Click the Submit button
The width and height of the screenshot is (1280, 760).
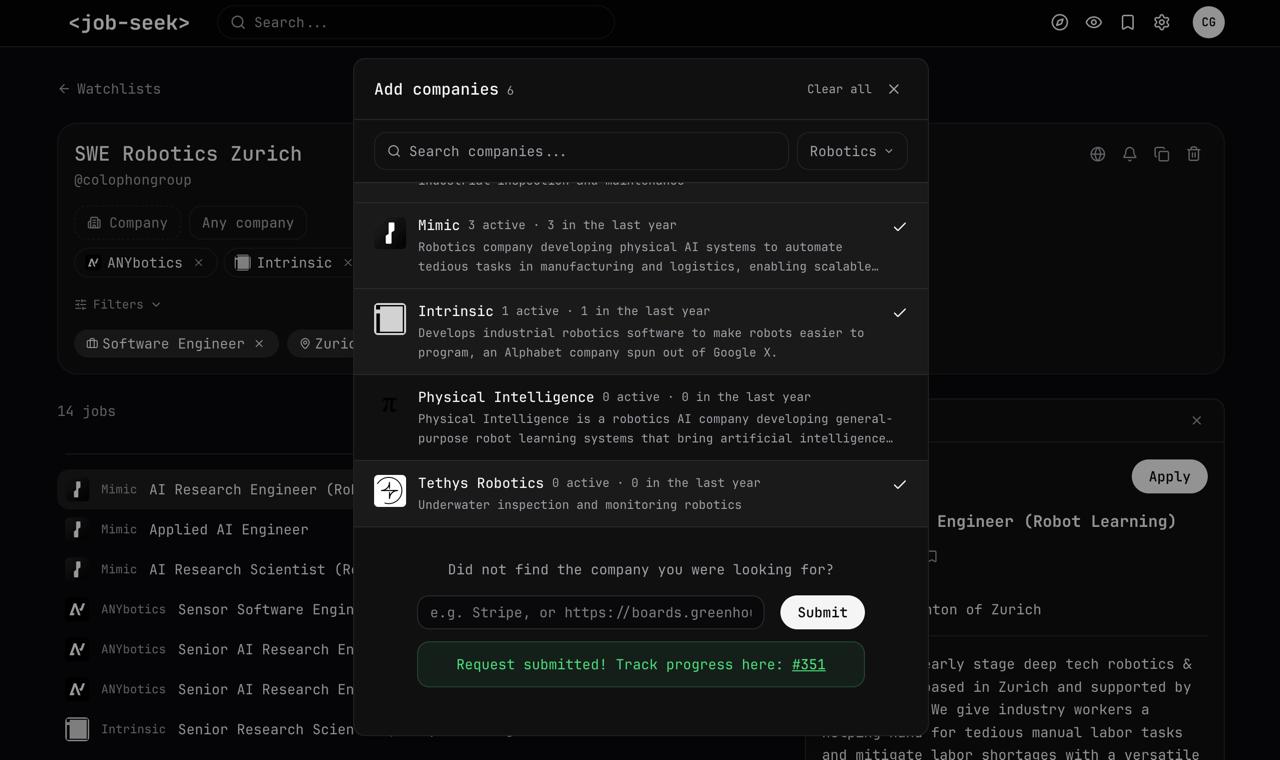823,612
